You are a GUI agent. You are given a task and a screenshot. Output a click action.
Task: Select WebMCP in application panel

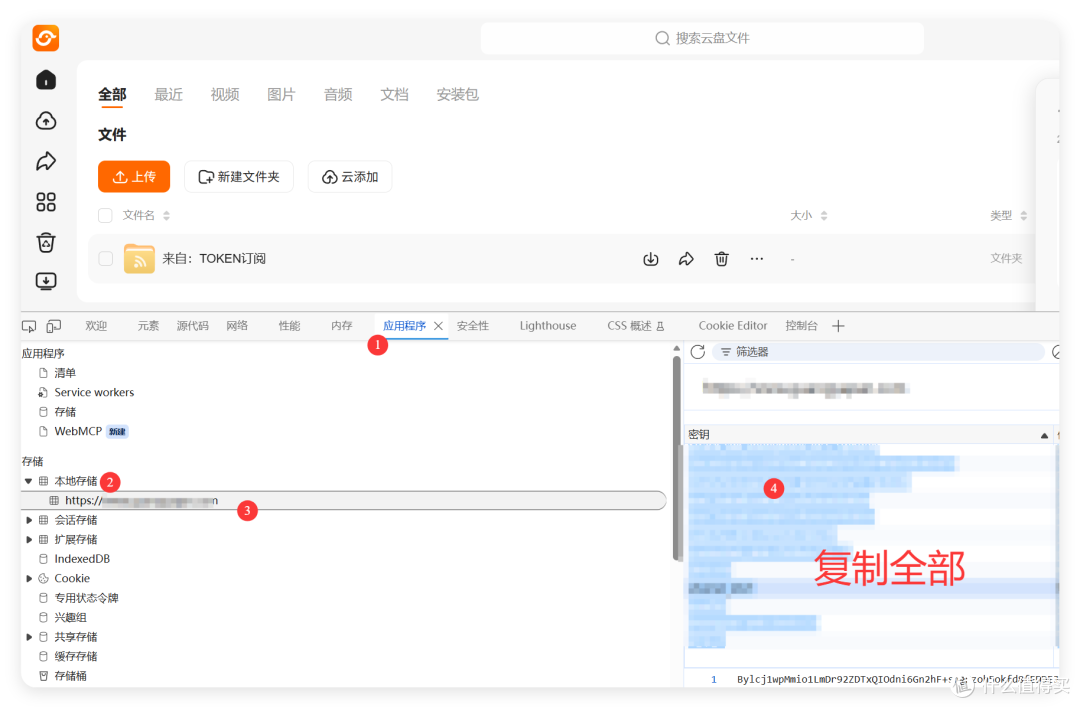point(78,432)
